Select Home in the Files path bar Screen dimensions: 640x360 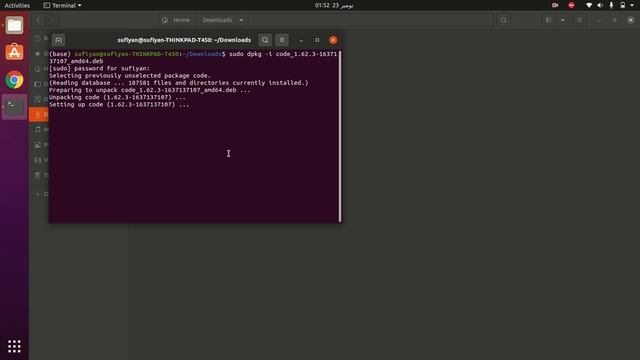click(176, 20)
